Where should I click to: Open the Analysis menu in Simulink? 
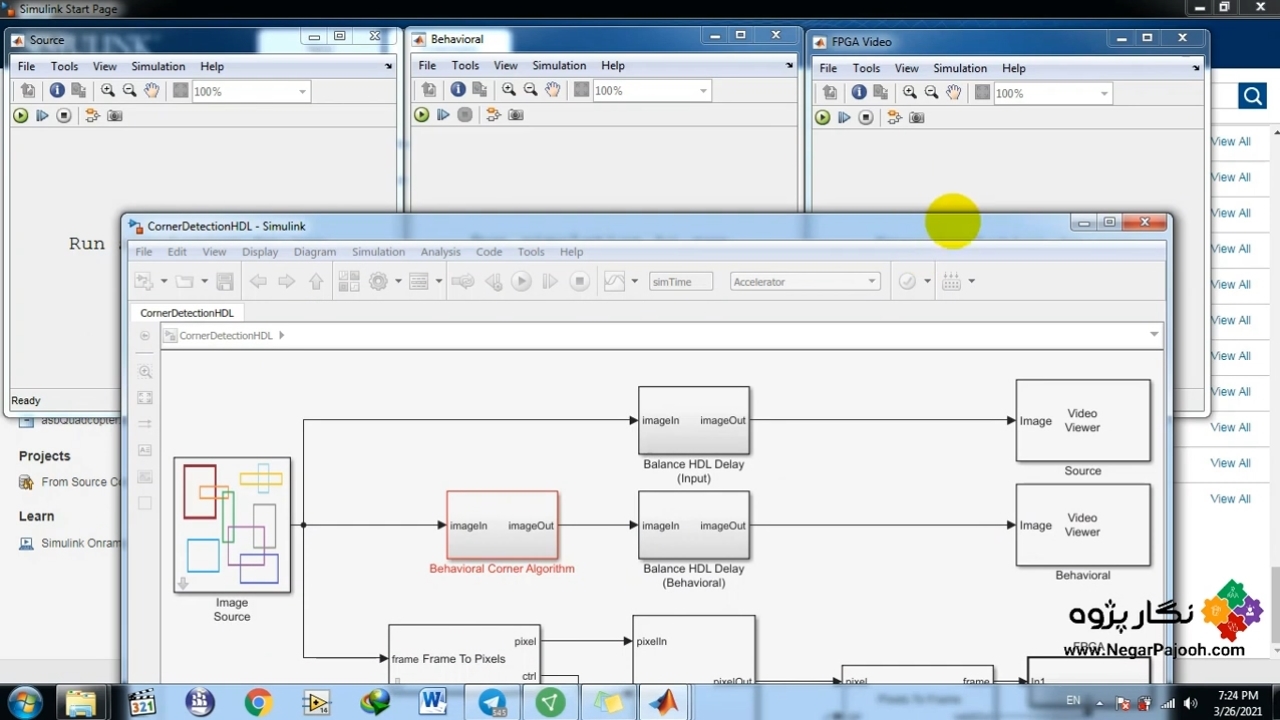(x=440, y=252)
